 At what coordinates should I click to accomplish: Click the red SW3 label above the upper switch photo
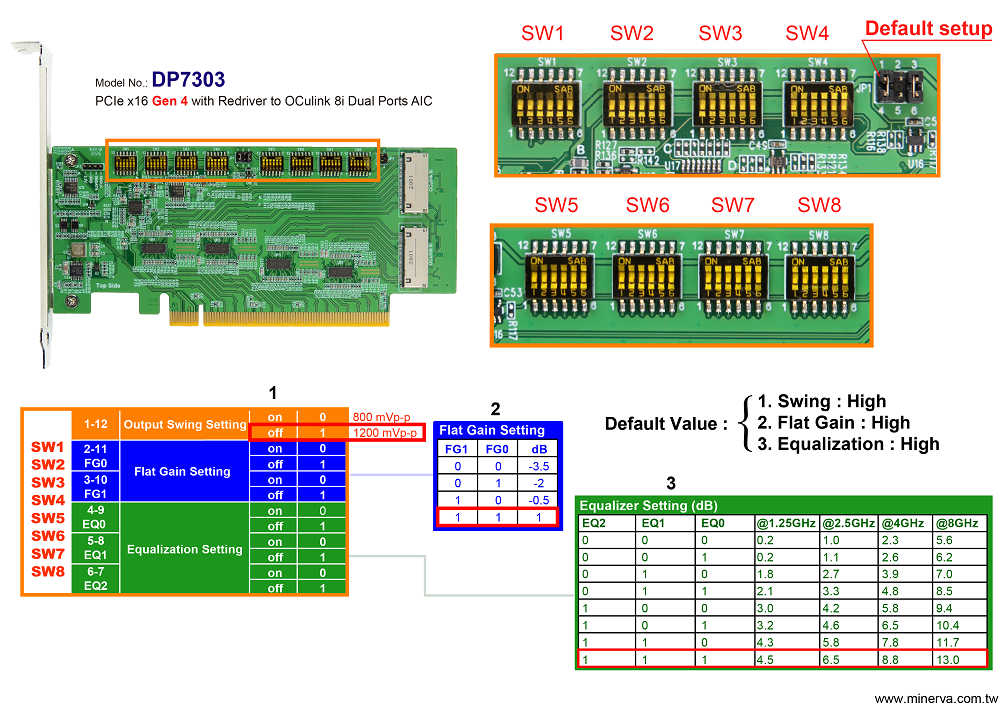click(721, 33)
